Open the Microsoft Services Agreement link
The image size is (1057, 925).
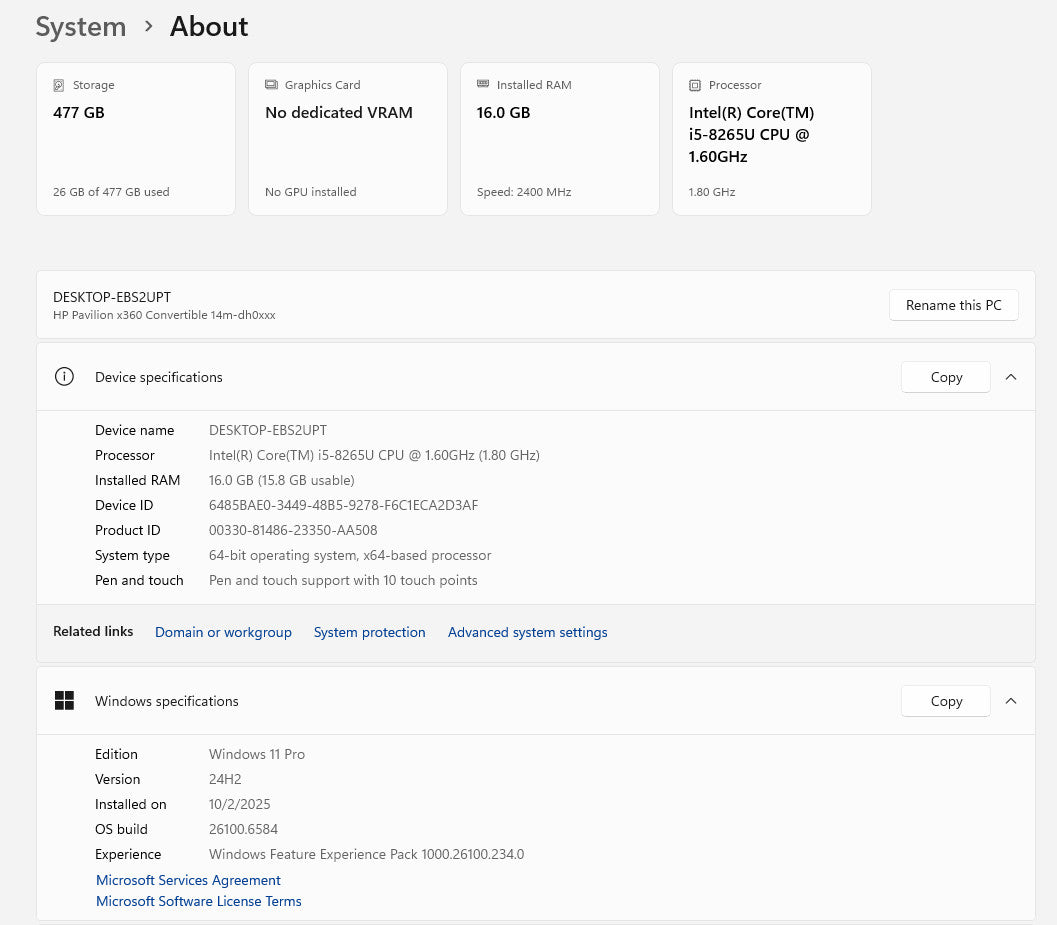188,880
